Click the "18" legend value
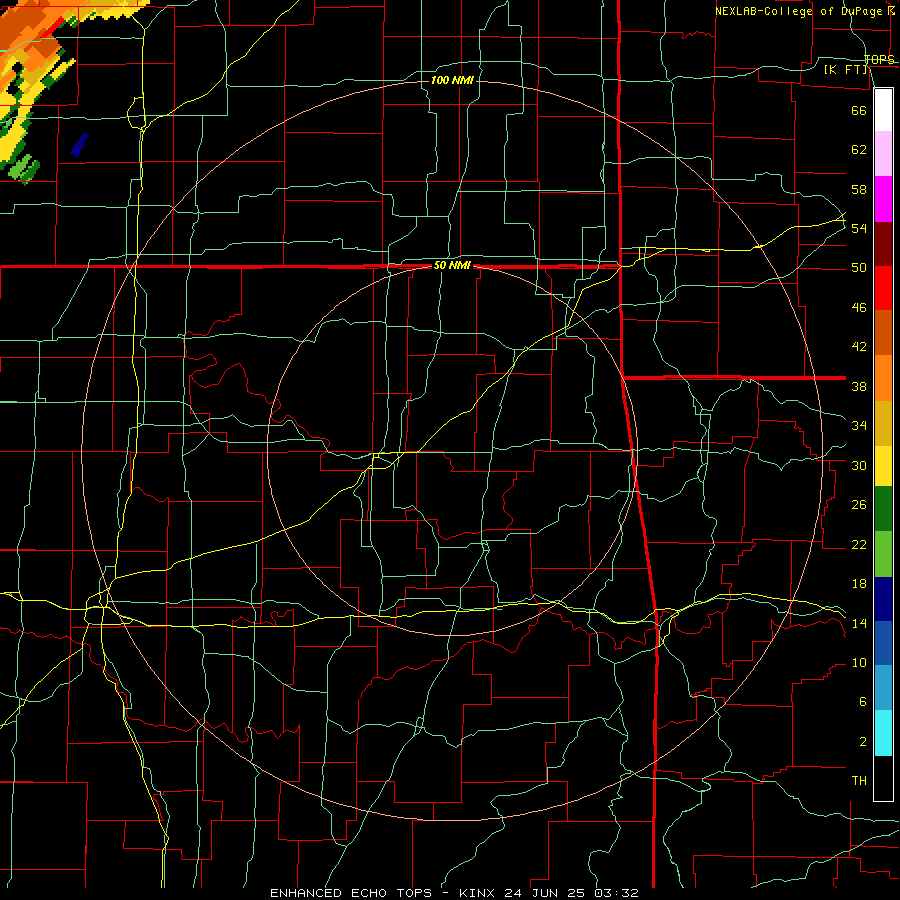 click(x=859, y=584)
